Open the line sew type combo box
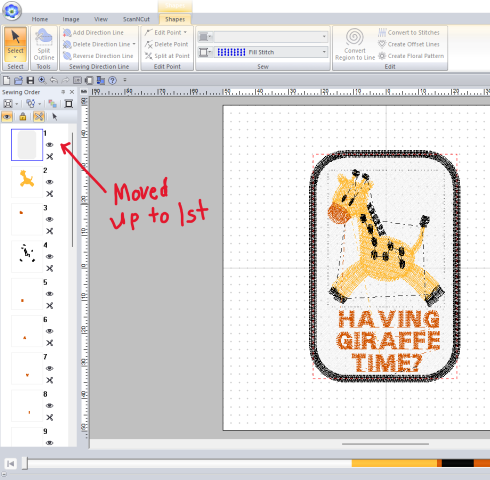 271,36
